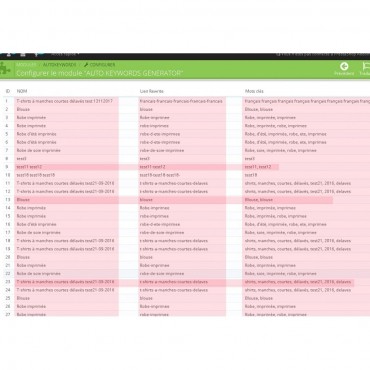Select t-shirts-a-manches-courtes-delaves link in row 12
370x370 pixels.
[174, 191]
